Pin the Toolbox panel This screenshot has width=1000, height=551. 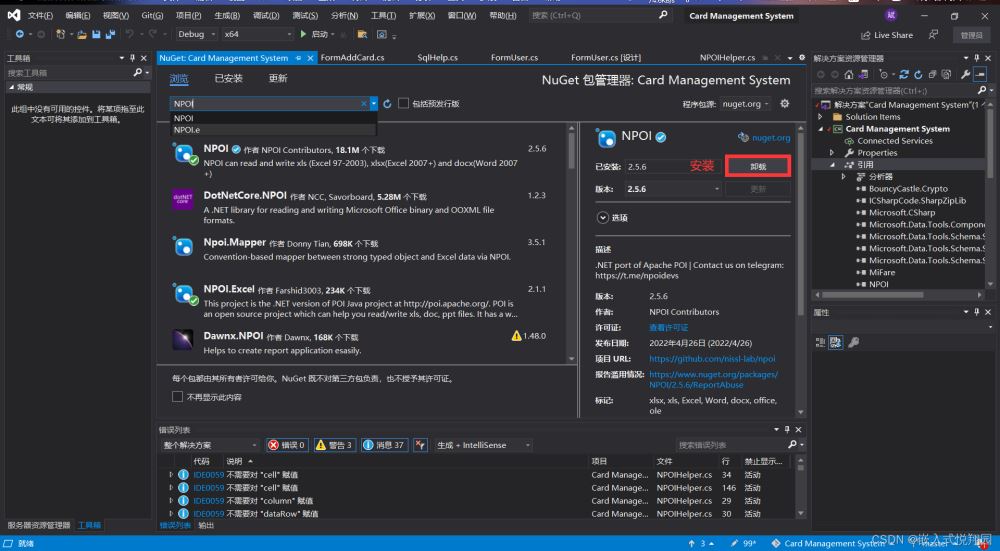133,58
